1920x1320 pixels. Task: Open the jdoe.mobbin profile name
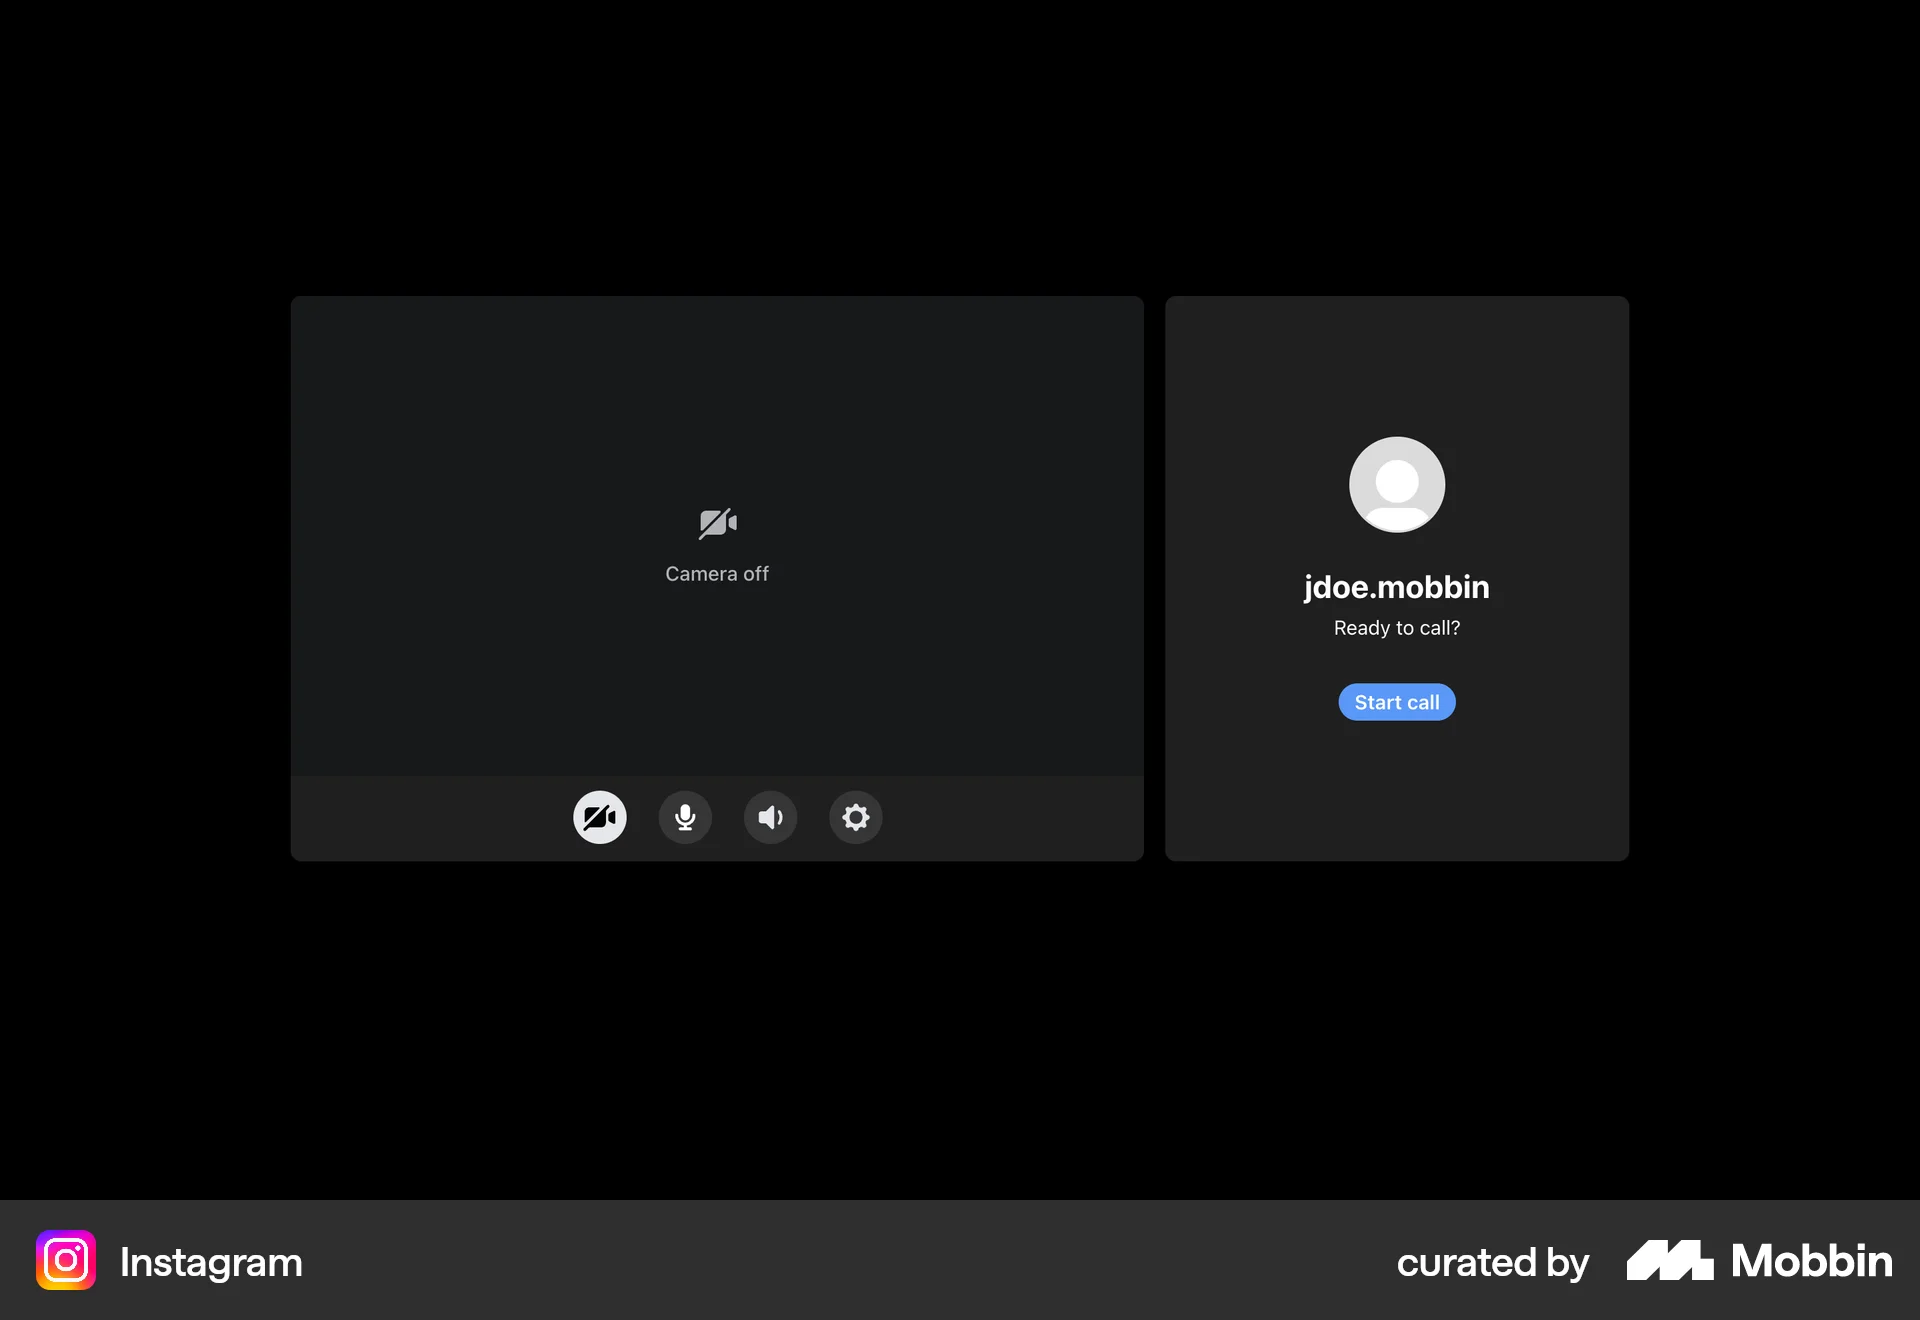pos(1396,587)
